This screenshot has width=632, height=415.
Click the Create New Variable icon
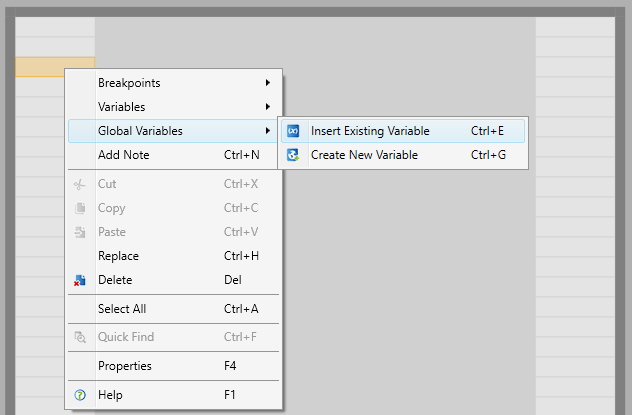coord(293,155)
